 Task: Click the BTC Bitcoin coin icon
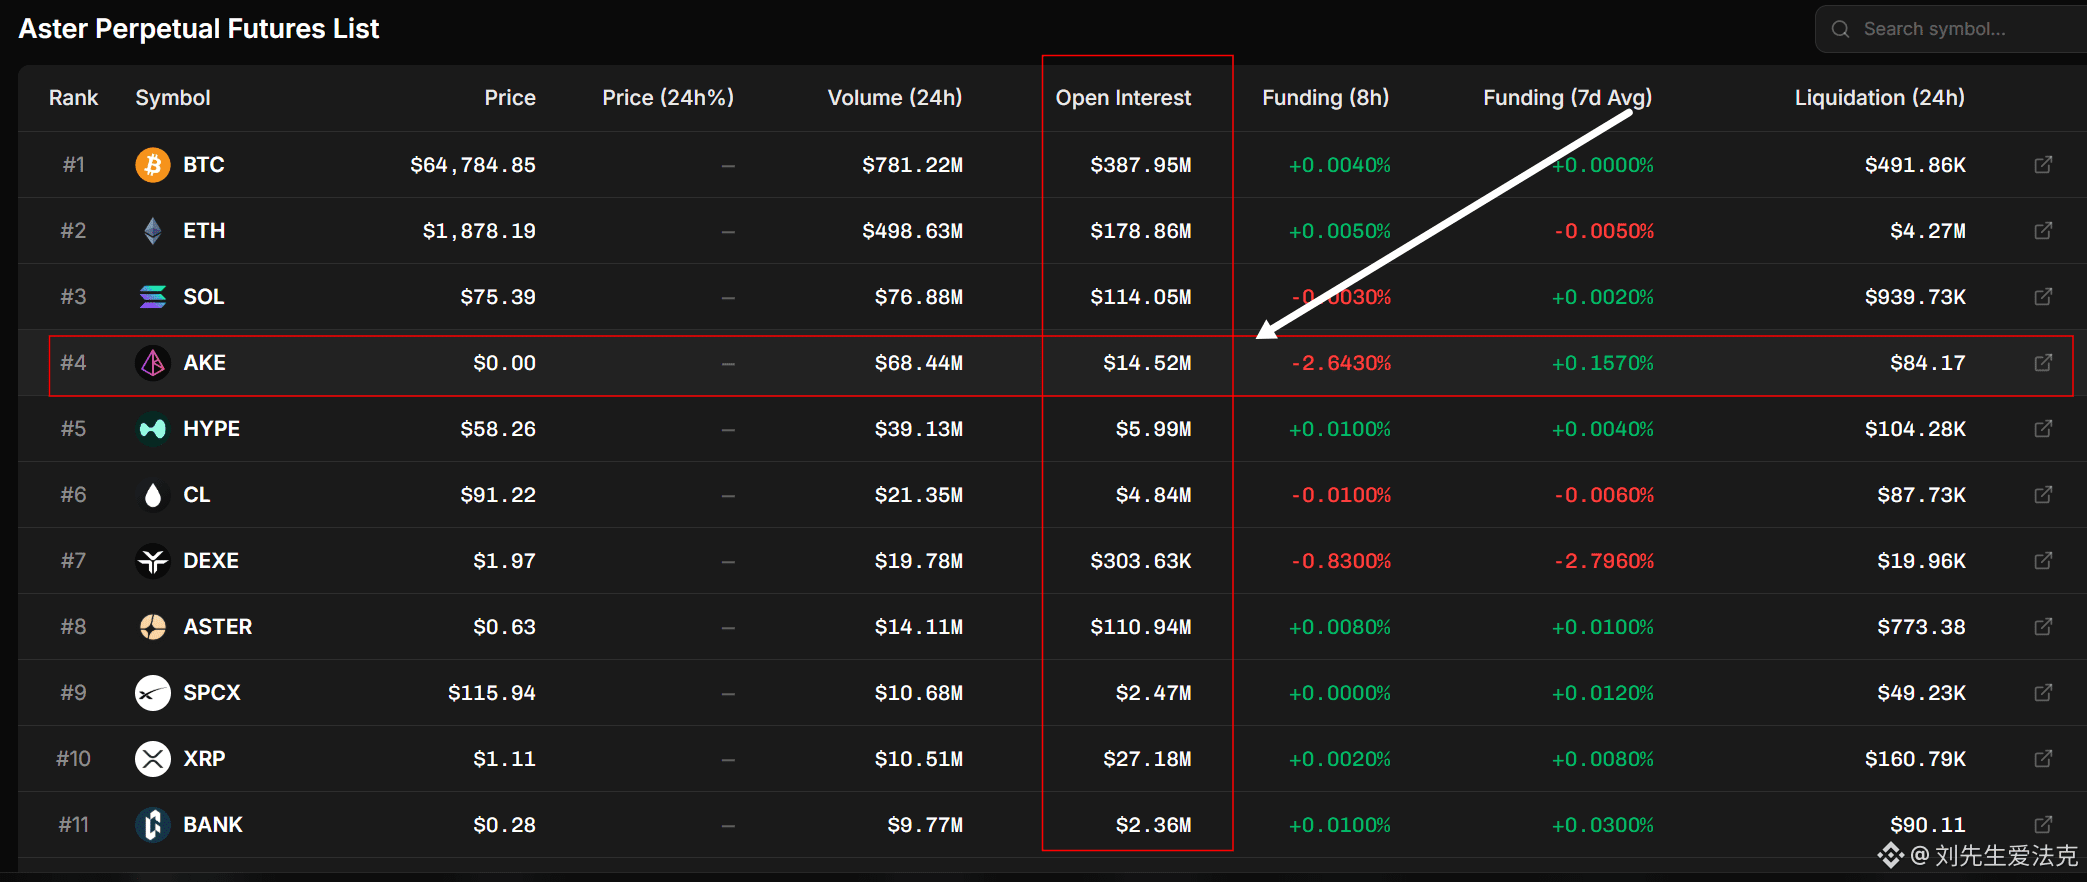tap(152, 164)
